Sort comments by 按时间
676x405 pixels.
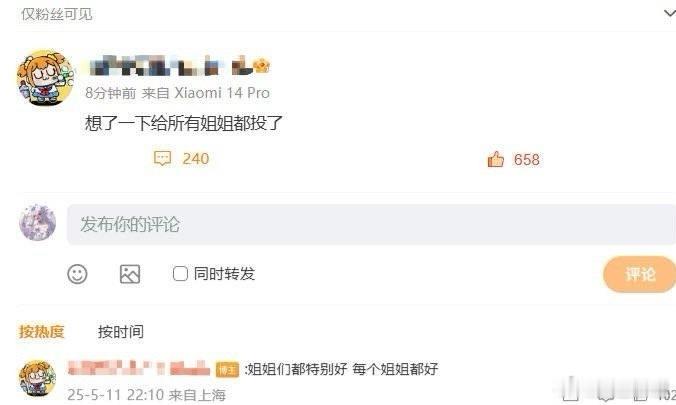pyautogui.click(x=121, y=332)
